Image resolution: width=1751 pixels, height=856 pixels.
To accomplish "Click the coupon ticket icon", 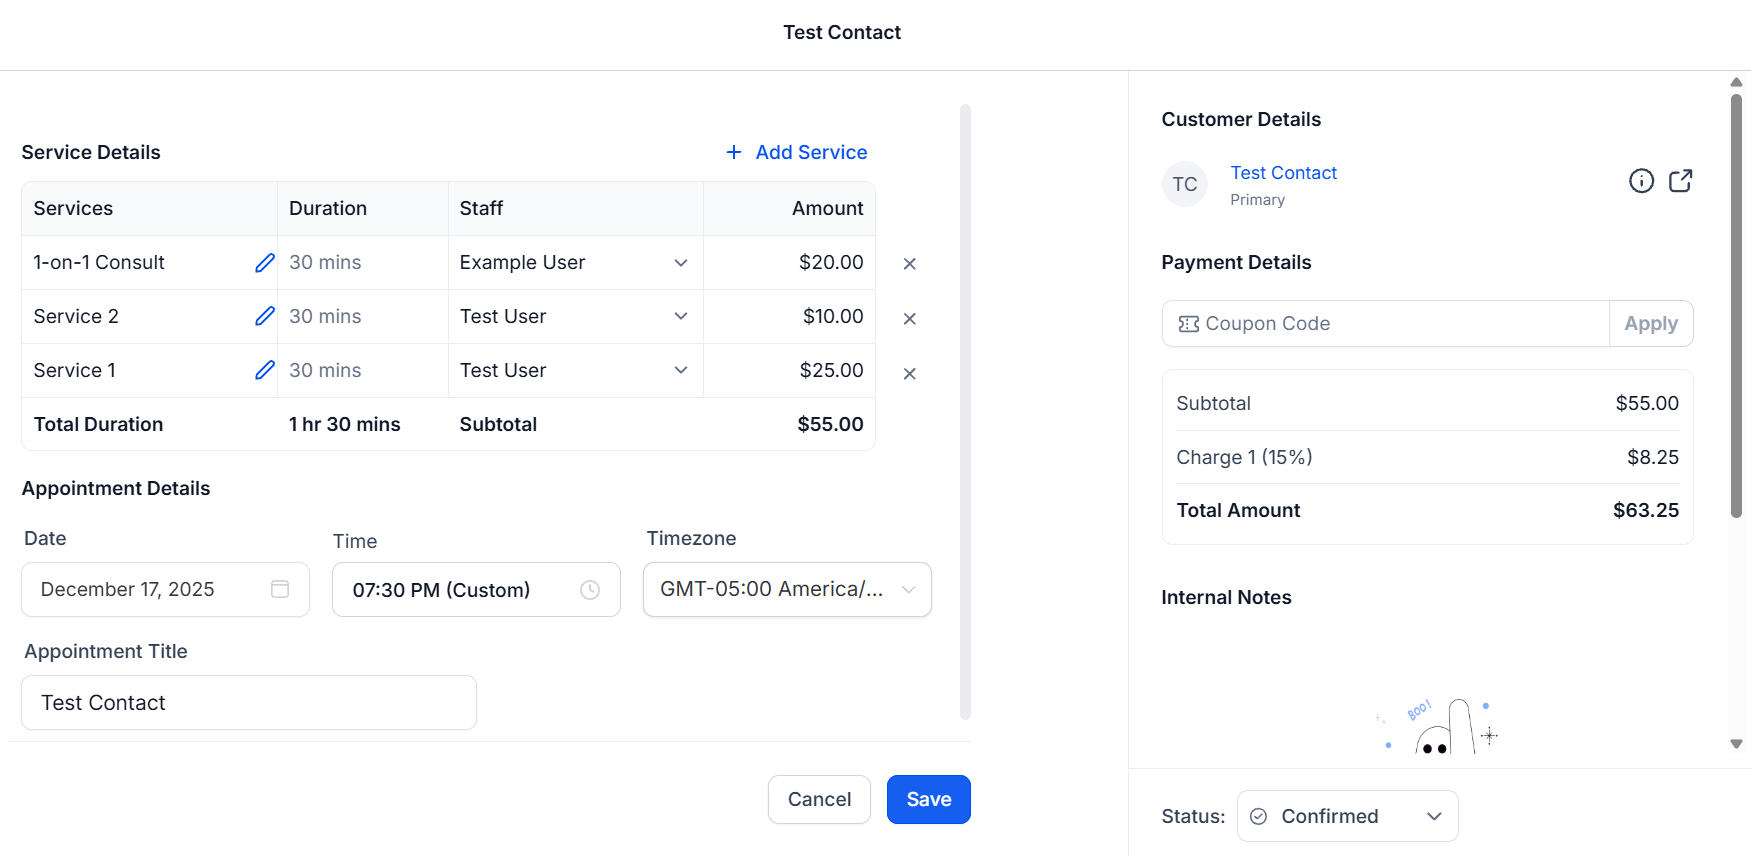I will pyautogui.click(x=1188, y=324).
